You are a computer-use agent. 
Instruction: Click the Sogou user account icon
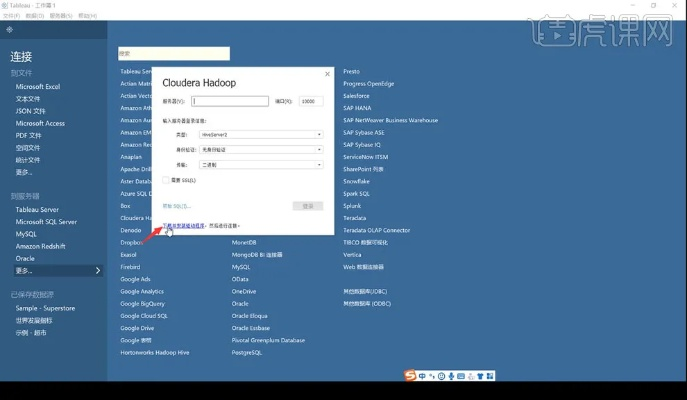[x=471, y=376]
